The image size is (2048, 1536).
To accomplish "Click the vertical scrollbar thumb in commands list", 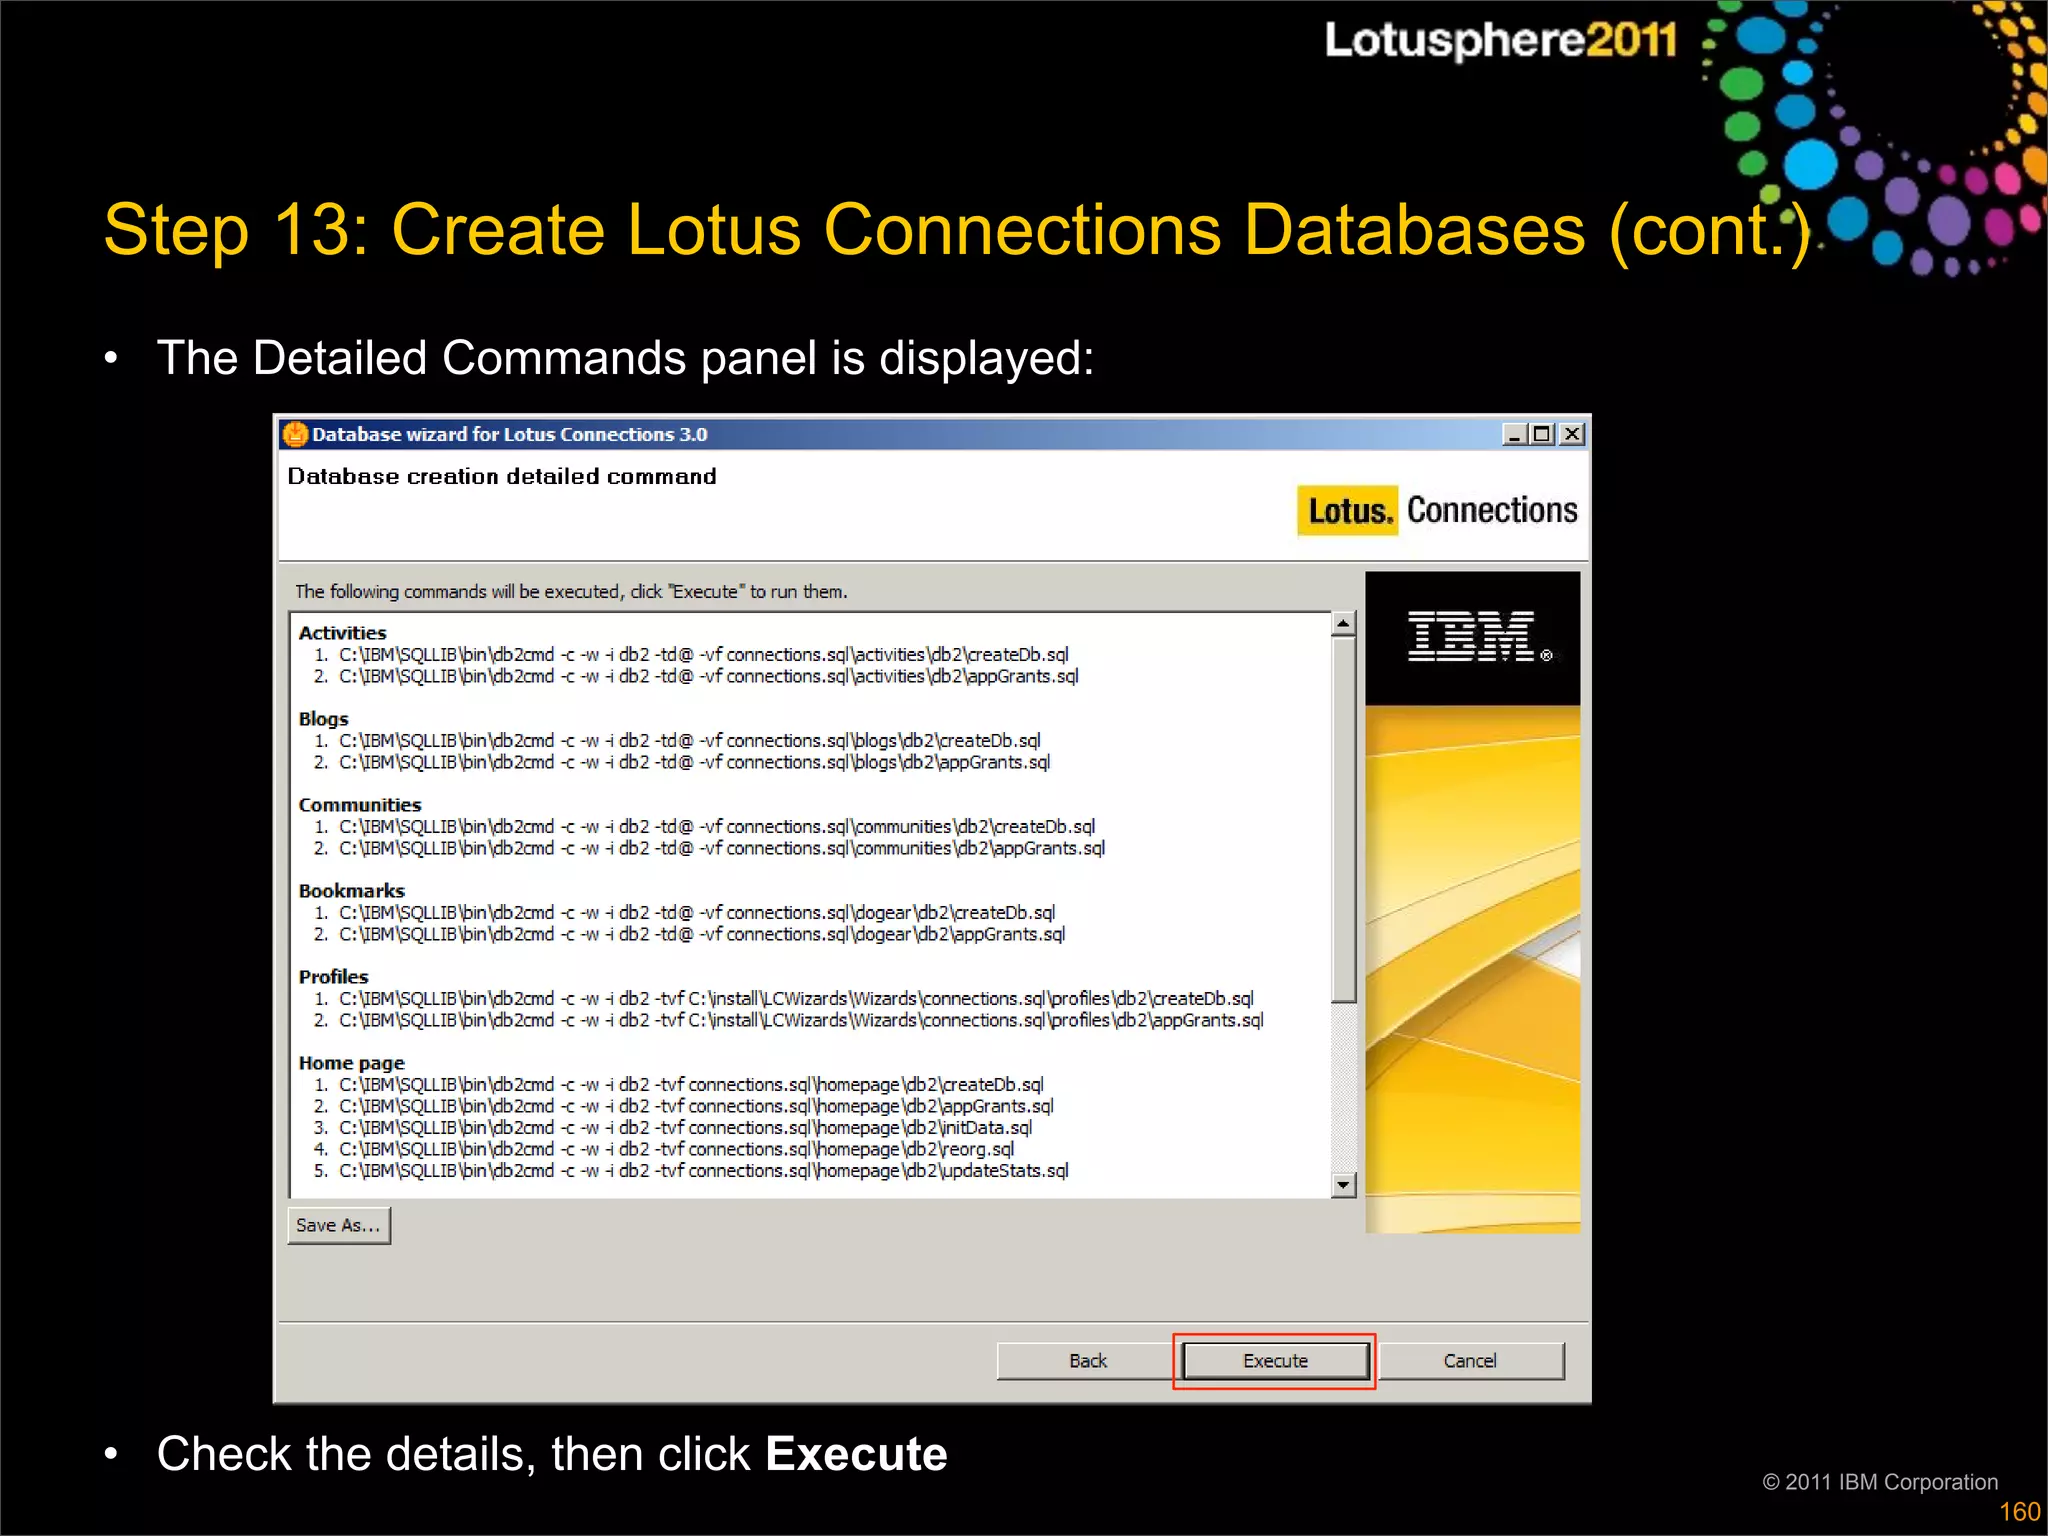I will 1343,819.
